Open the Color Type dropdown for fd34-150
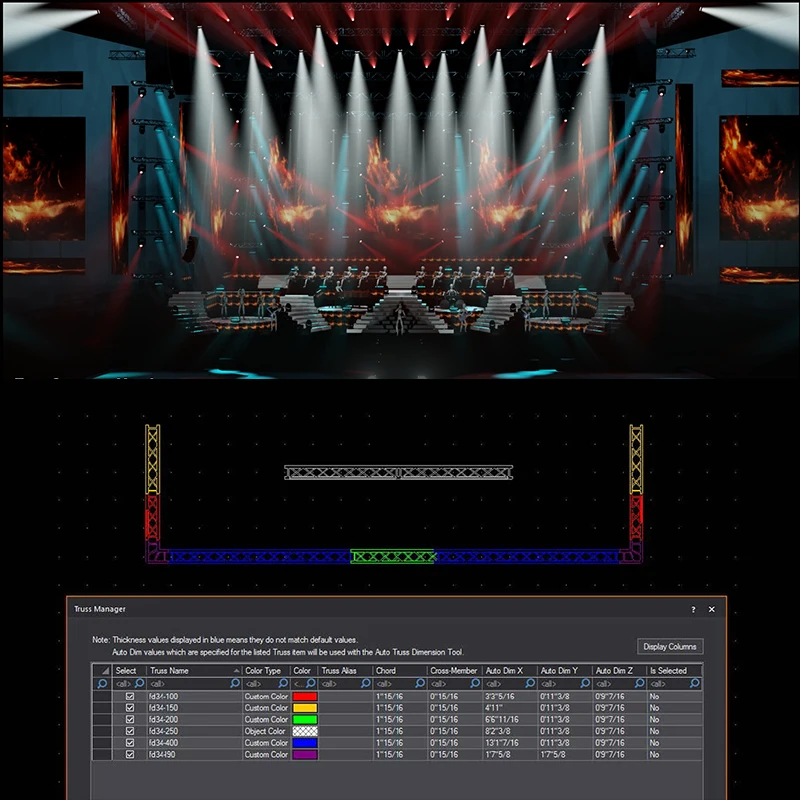The image size is (800, 800). (x=266, y=708)
